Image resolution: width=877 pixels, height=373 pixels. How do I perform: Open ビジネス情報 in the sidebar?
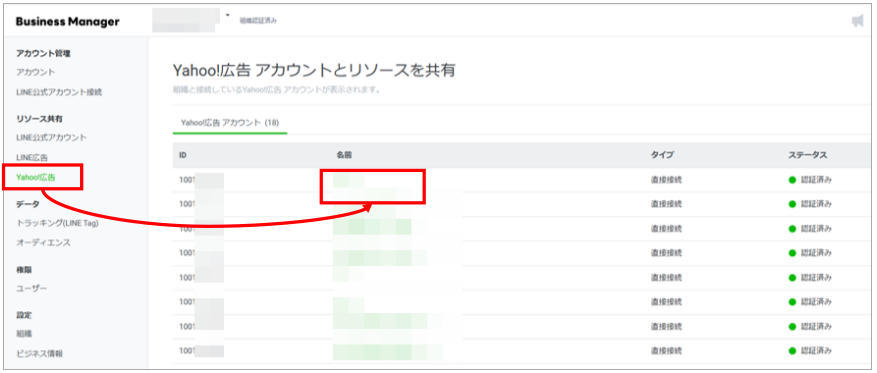tap(40, 353)
